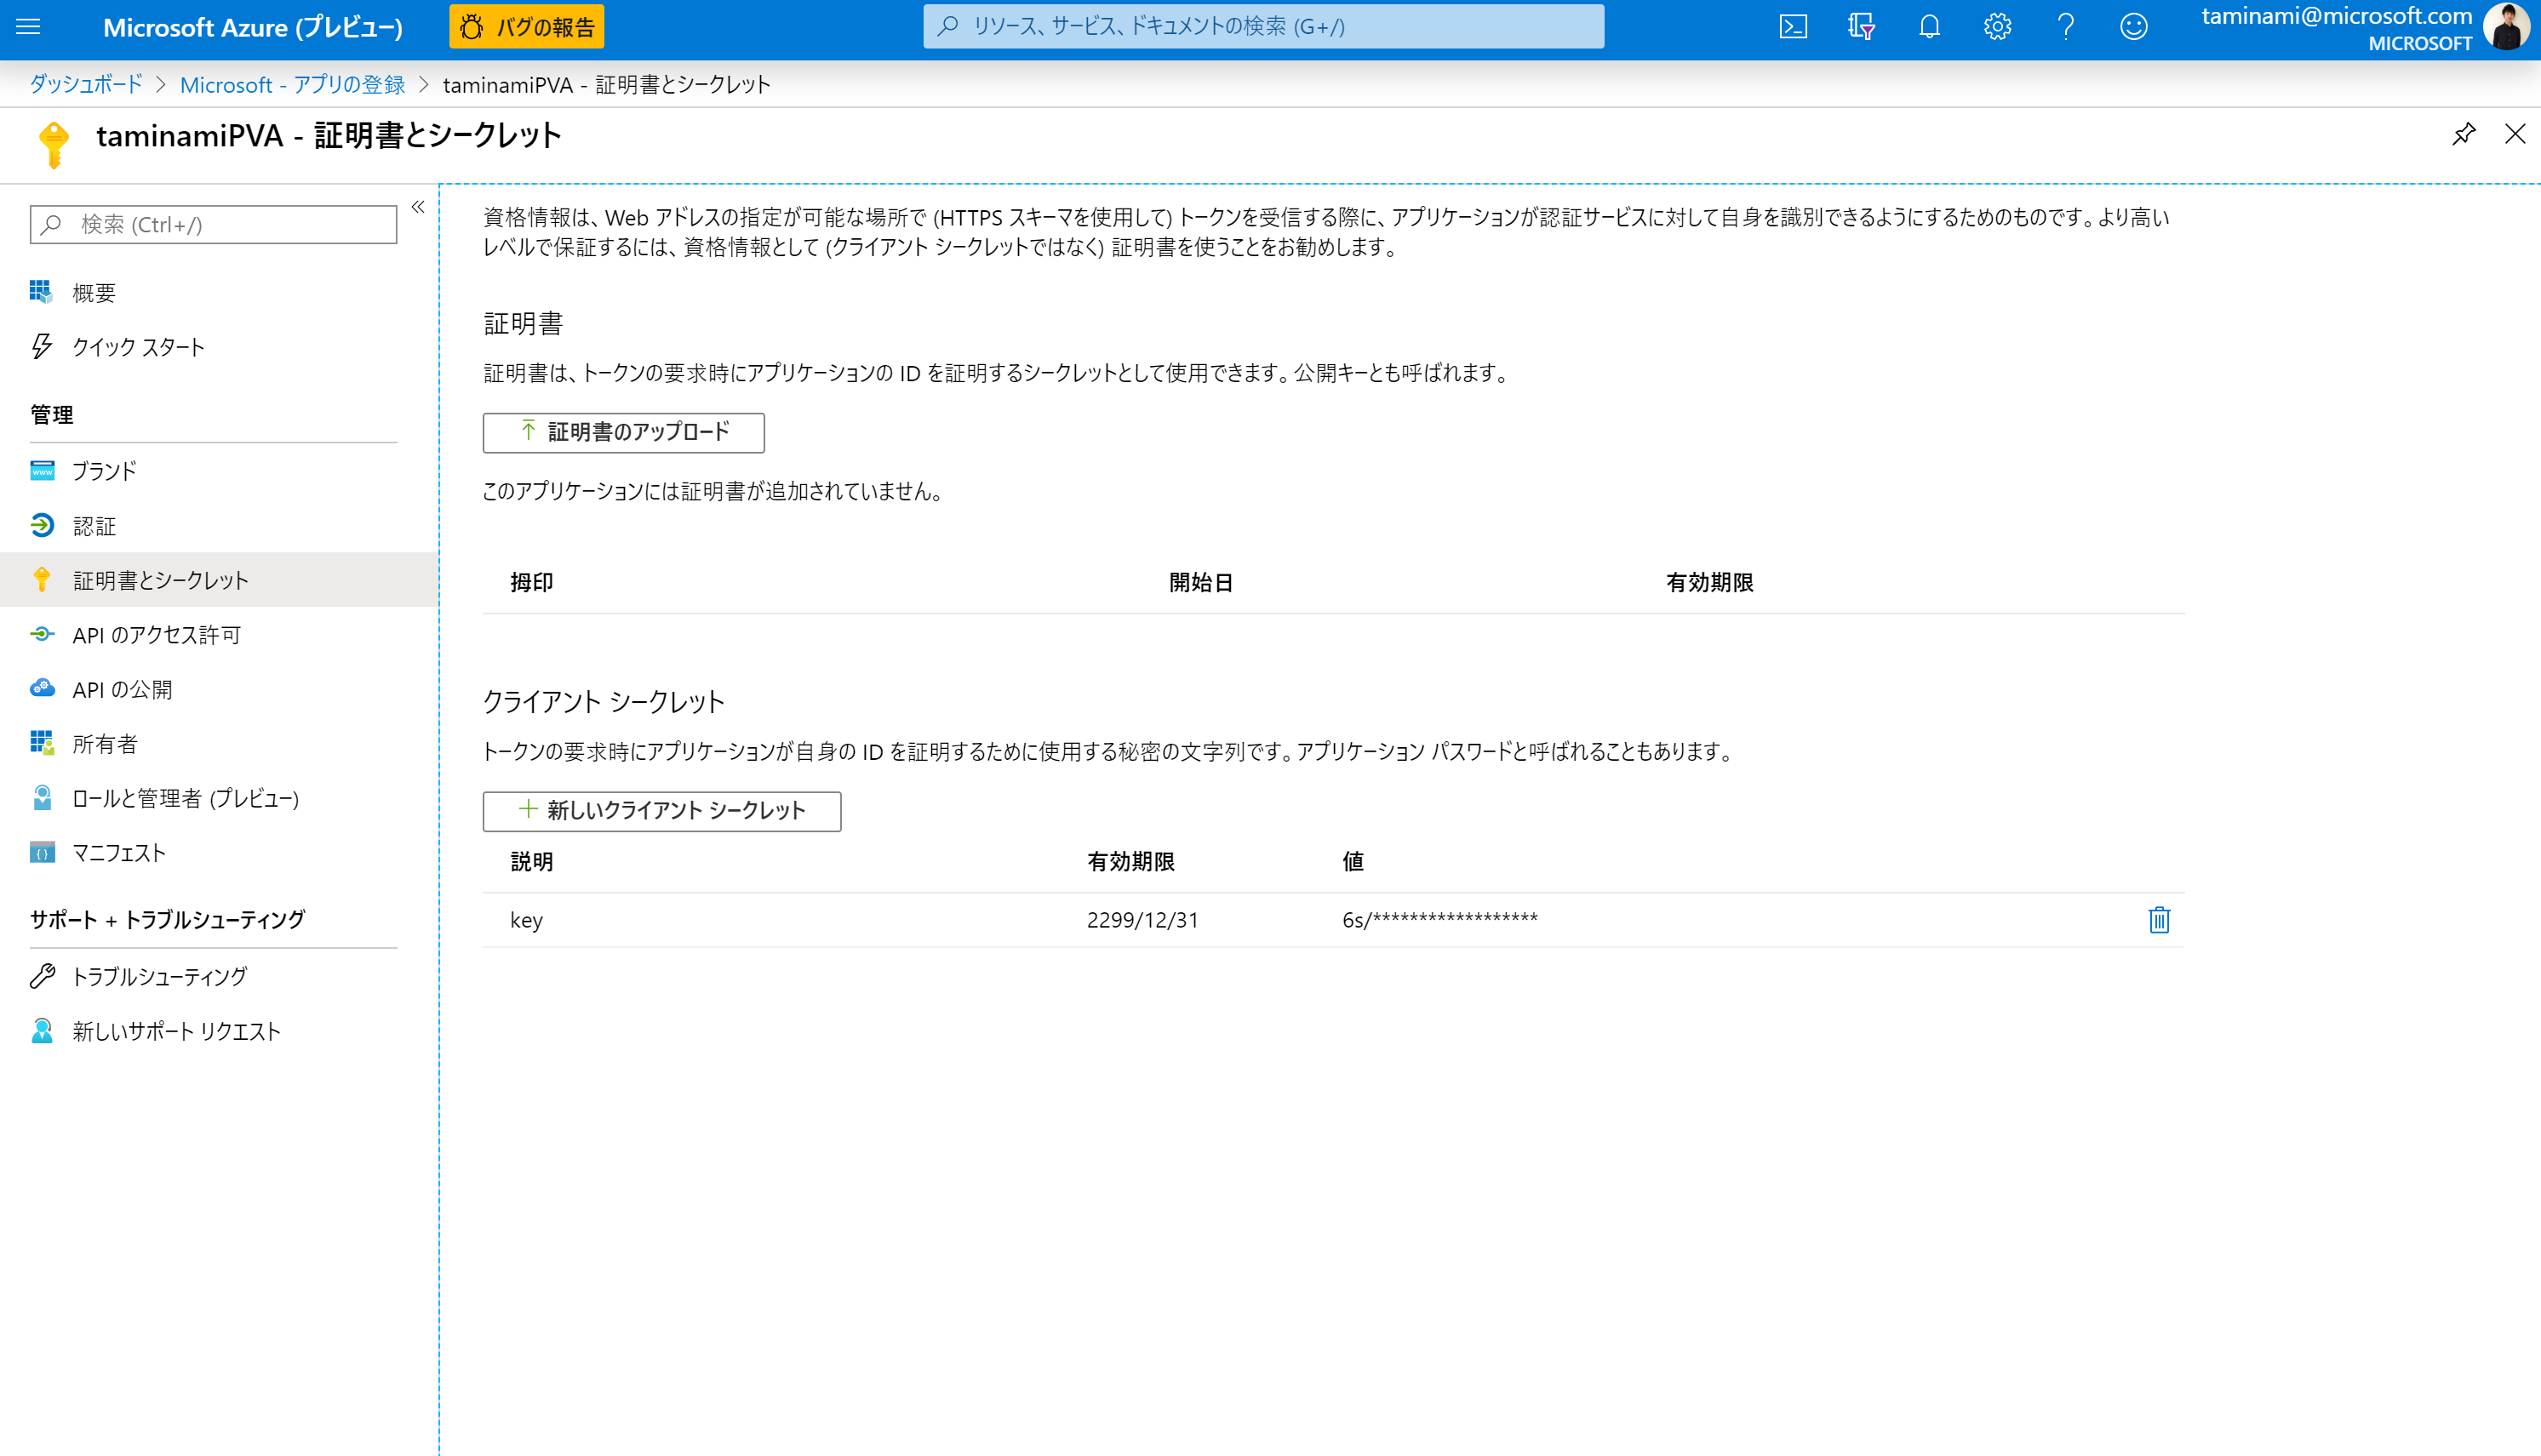Click the クイック スタート lightning icon
This screenshot has height=1456, width=2541.
41,346
